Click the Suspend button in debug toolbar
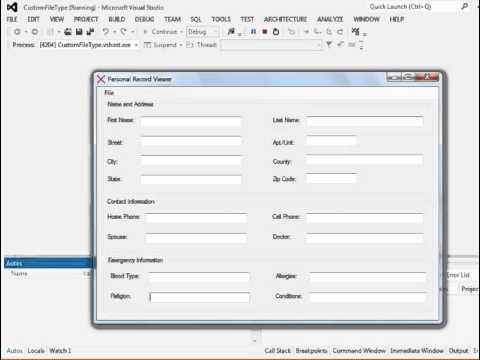The width and height of the screenshot is (480, 360). 161,45
